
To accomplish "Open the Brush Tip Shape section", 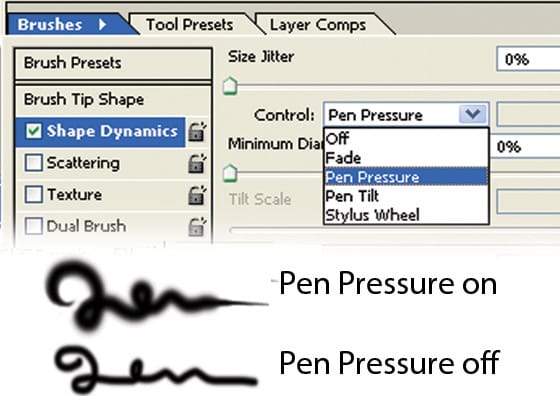I will [x=113, y=99].
